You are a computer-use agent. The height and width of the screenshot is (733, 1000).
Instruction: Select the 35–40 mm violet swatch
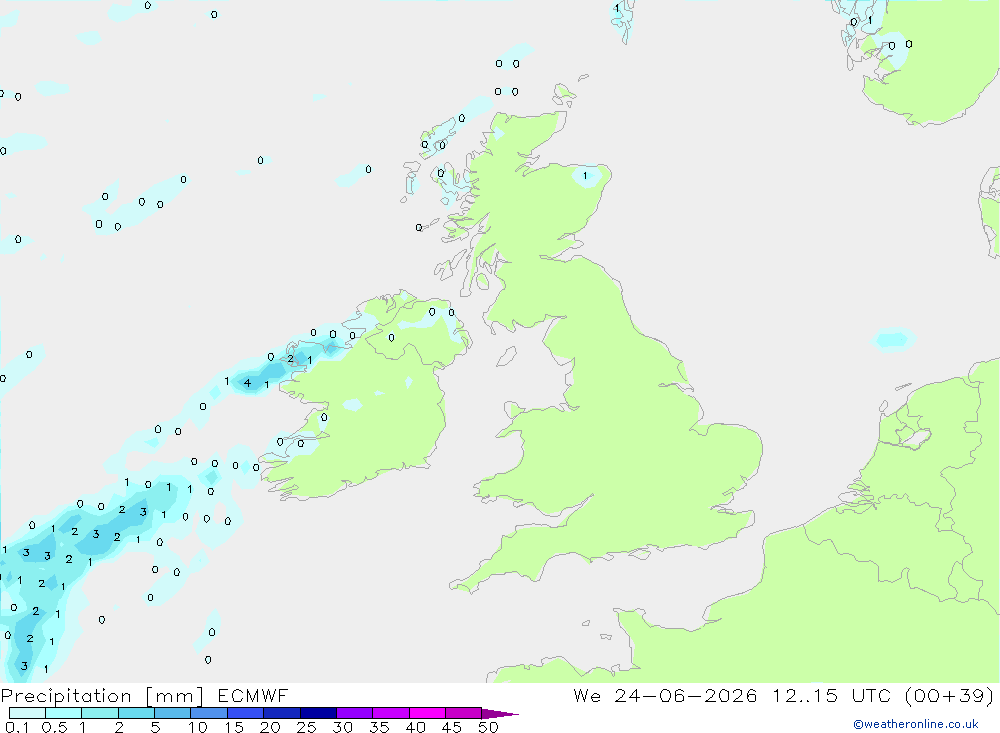point(390,713)
